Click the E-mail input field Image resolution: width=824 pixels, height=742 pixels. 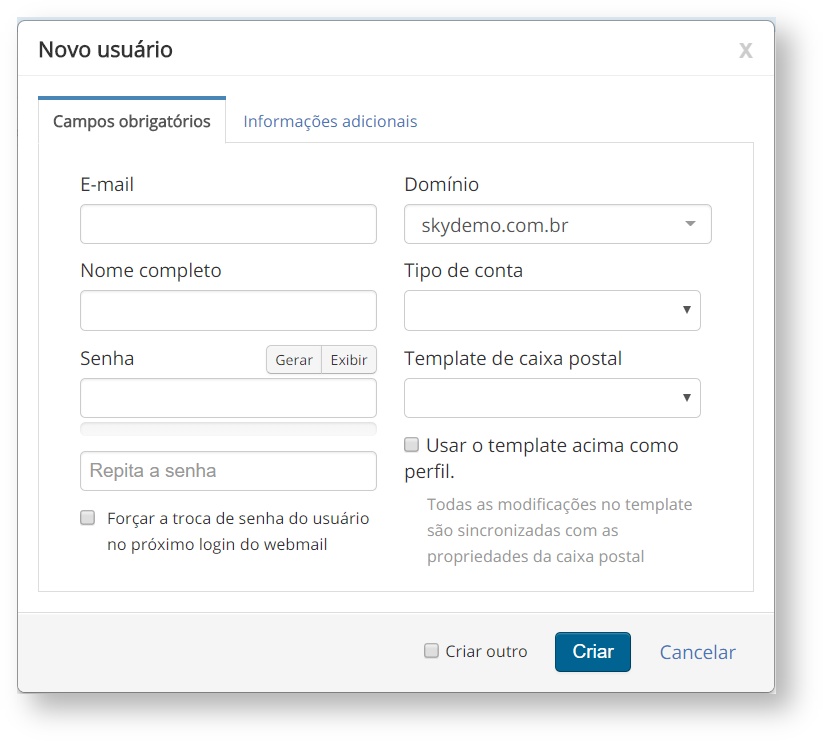point(228,224)
